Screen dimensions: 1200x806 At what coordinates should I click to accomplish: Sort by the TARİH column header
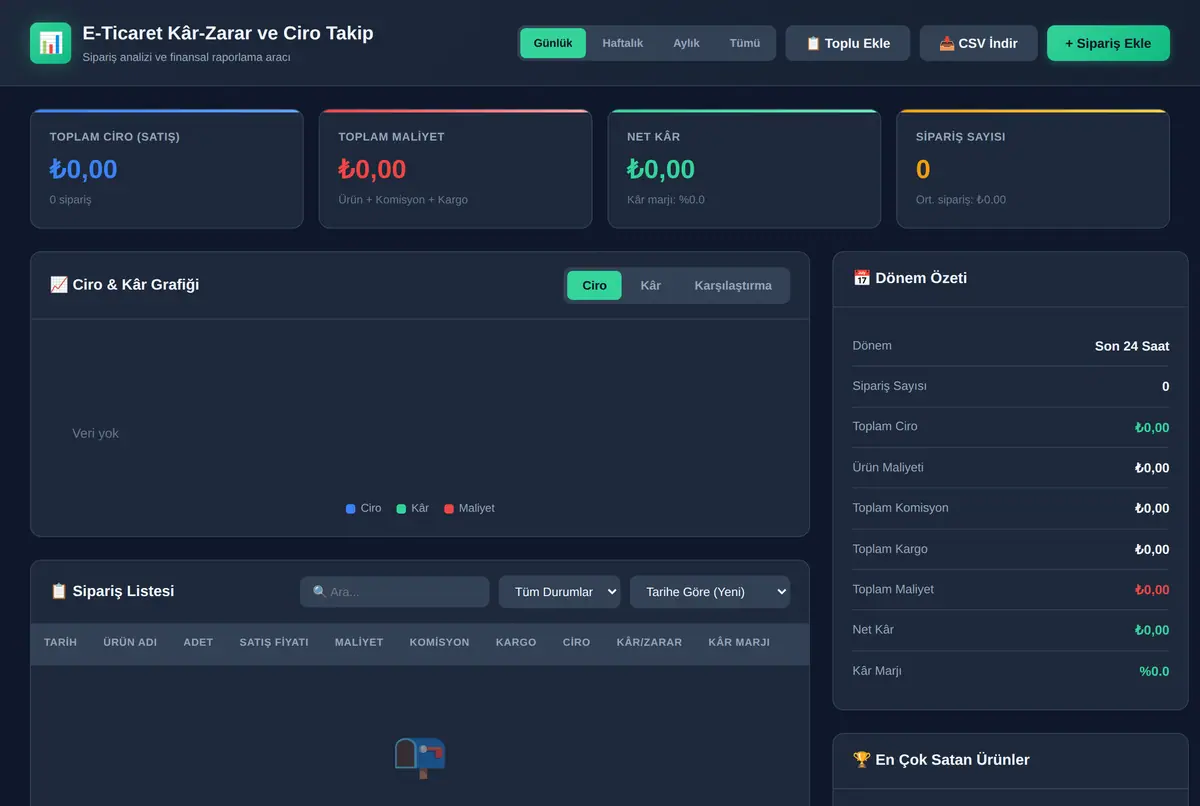pyautogui.click(x=60, y=642)
